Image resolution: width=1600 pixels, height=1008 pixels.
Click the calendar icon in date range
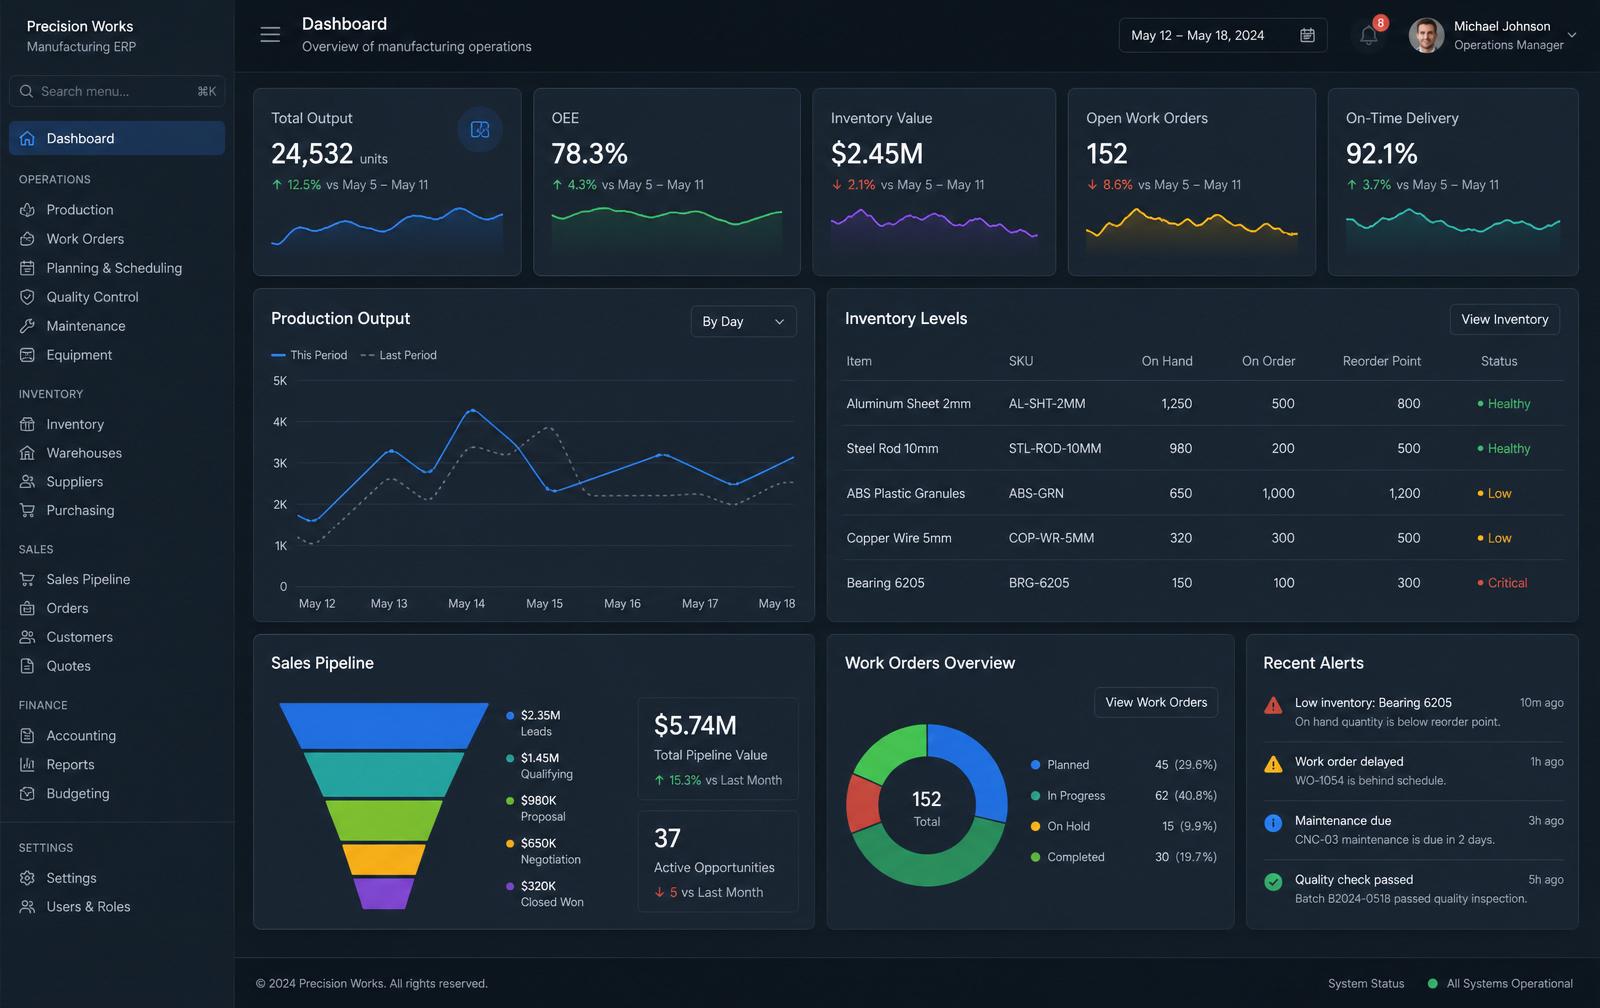(x=1307, y=35)
